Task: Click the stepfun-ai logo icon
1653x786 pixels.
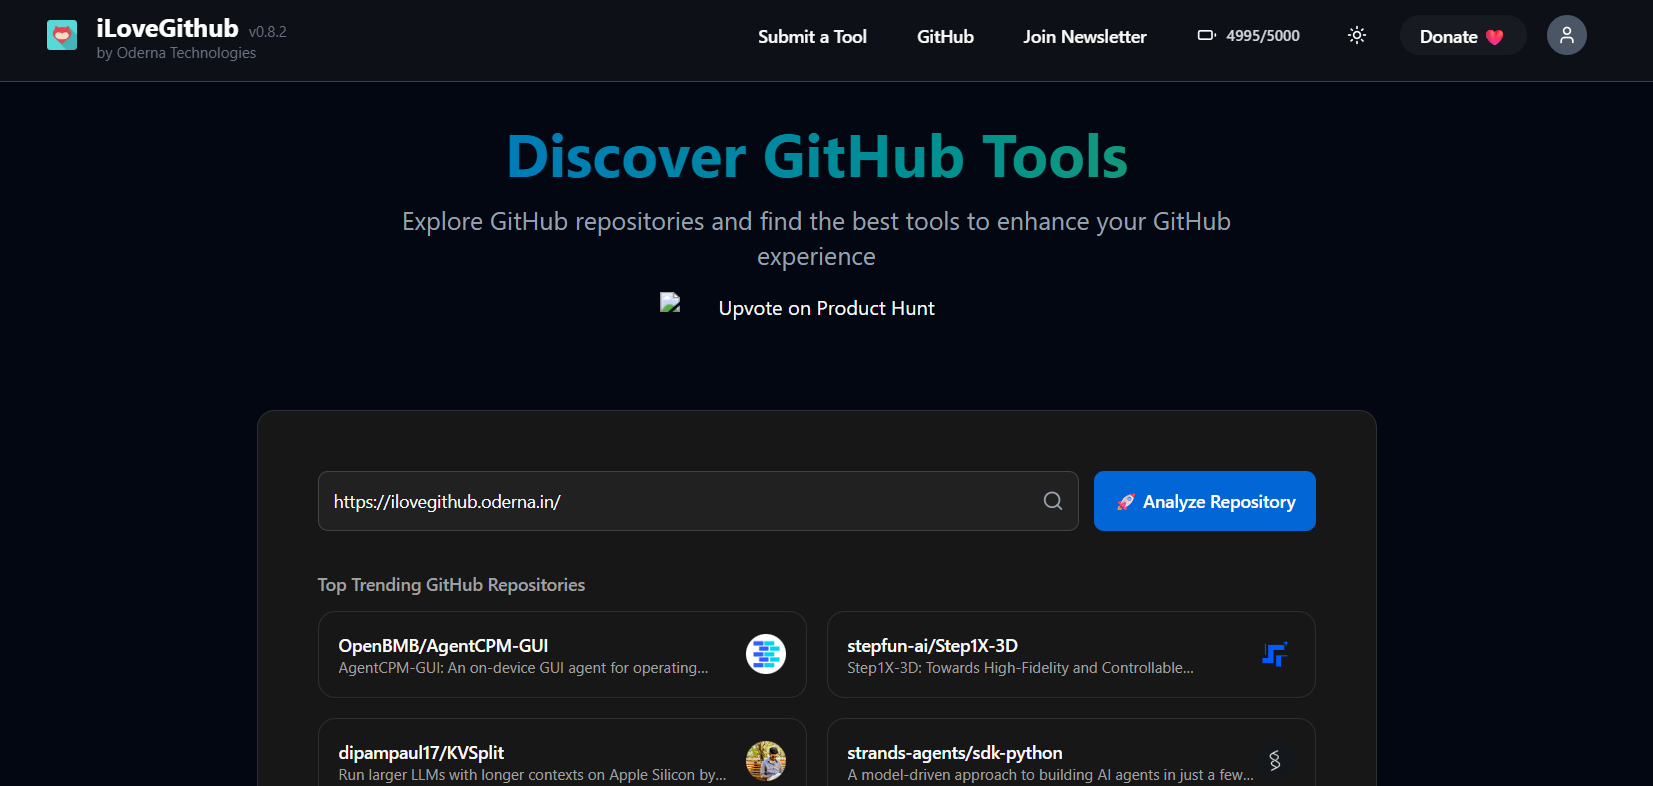Action: (1275, 654)
